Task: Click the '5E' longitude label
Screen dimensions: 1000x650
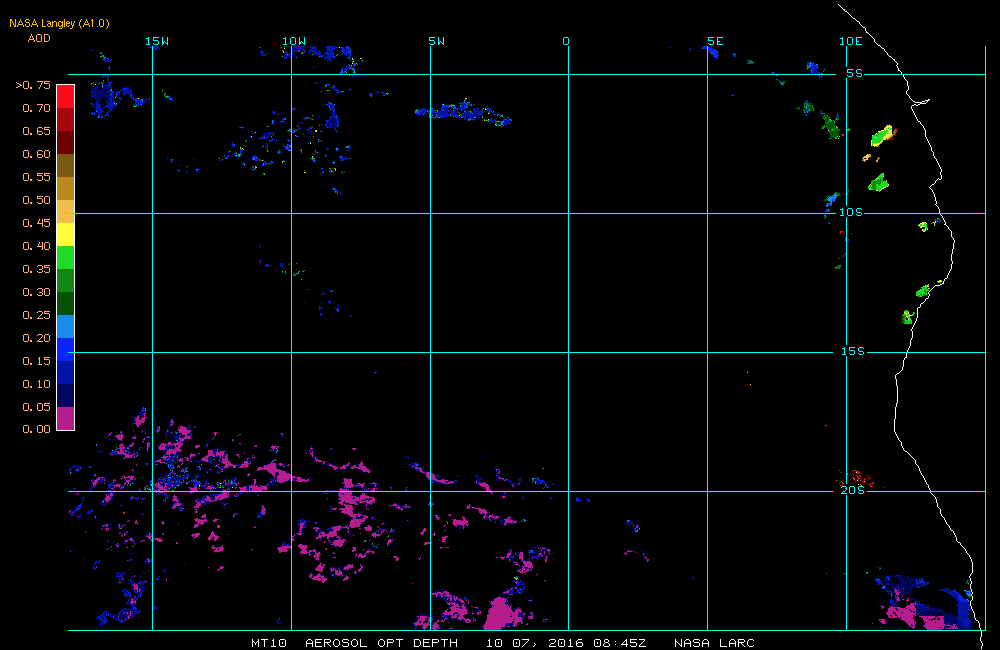Action: tap(715, 41)
